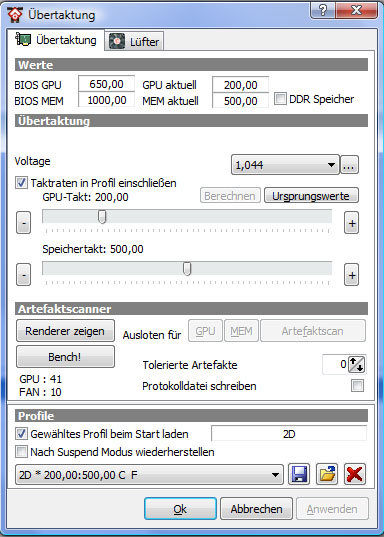Click the help question mark button
Viewport: 384px width, 537px height.
tap(323, 10)
